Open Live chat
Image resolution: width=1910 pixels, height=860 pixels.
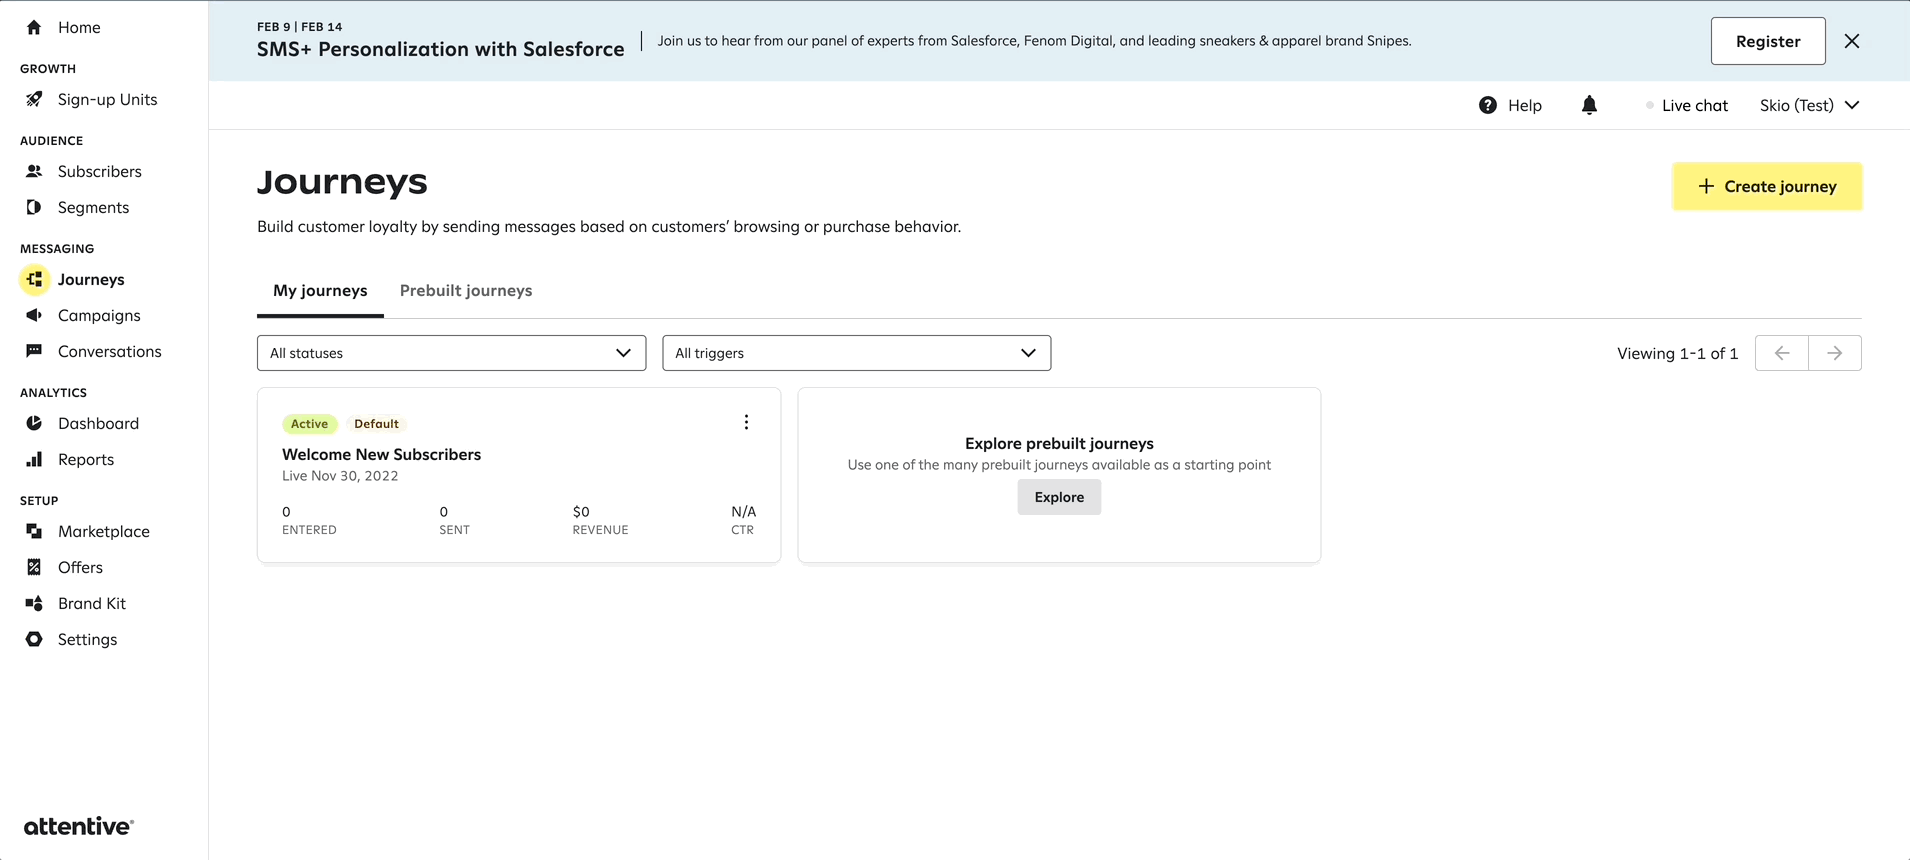(1686, 105)
